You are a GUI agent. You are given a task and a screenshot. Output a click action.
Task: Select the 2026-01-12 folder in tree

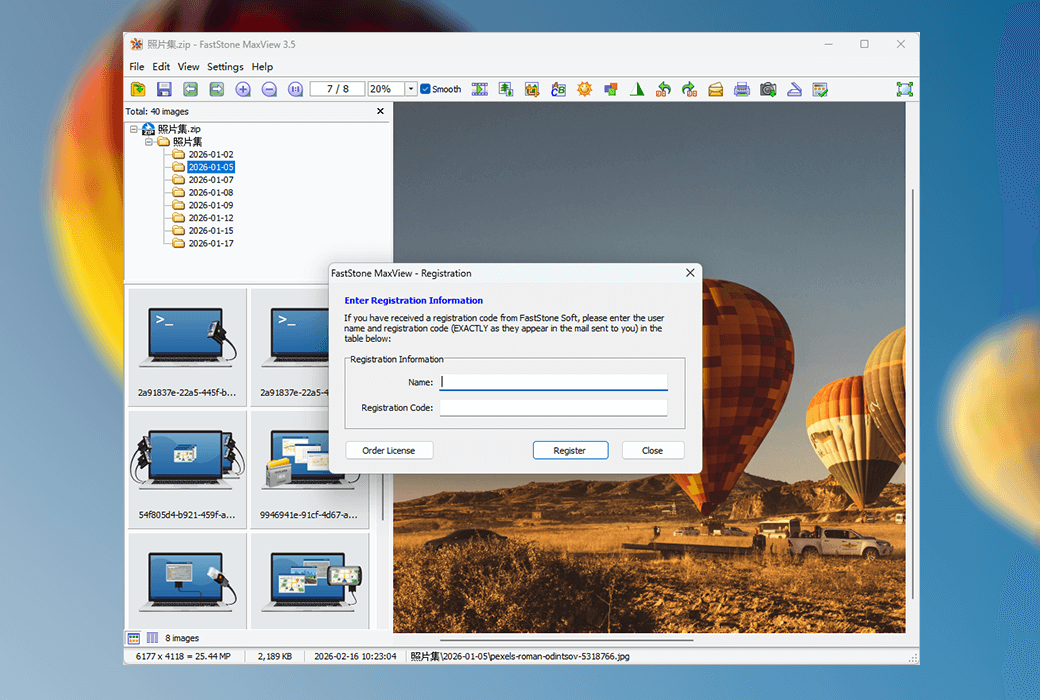(x=210, y=218)
